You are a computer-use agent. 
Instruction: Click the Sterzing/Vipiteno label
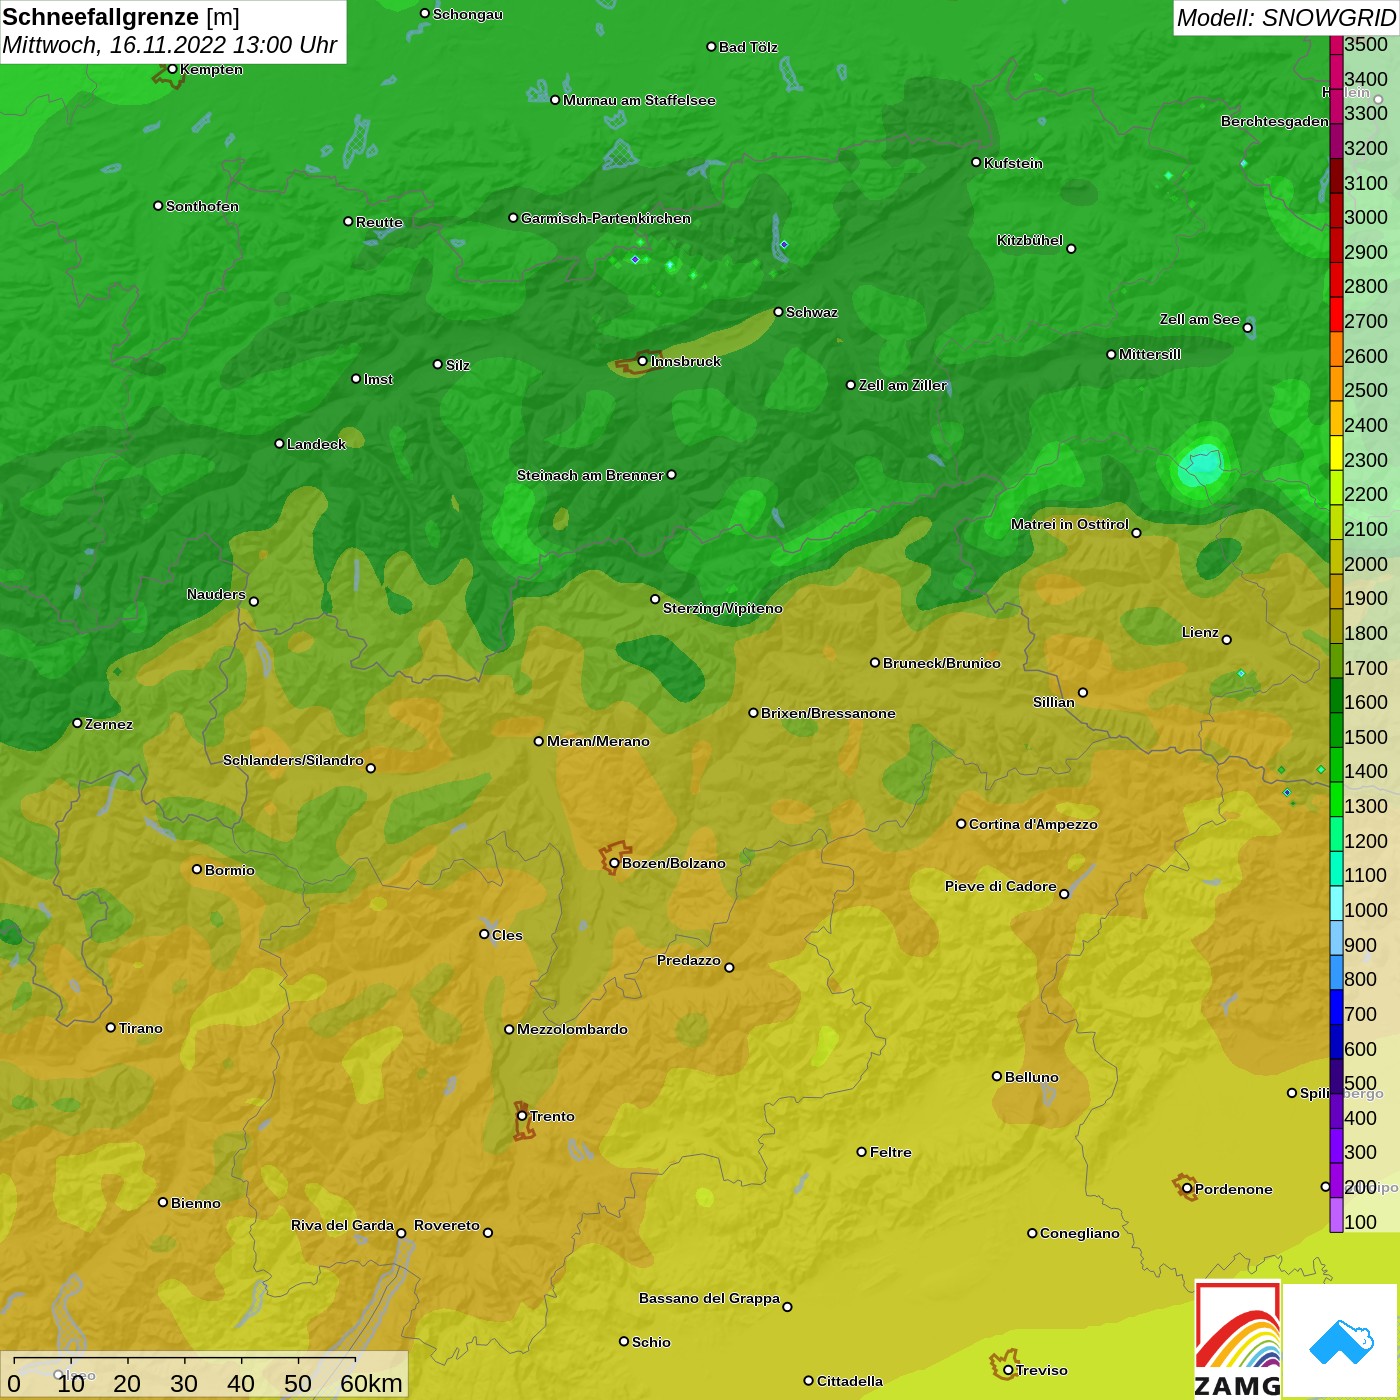point(723,608)
